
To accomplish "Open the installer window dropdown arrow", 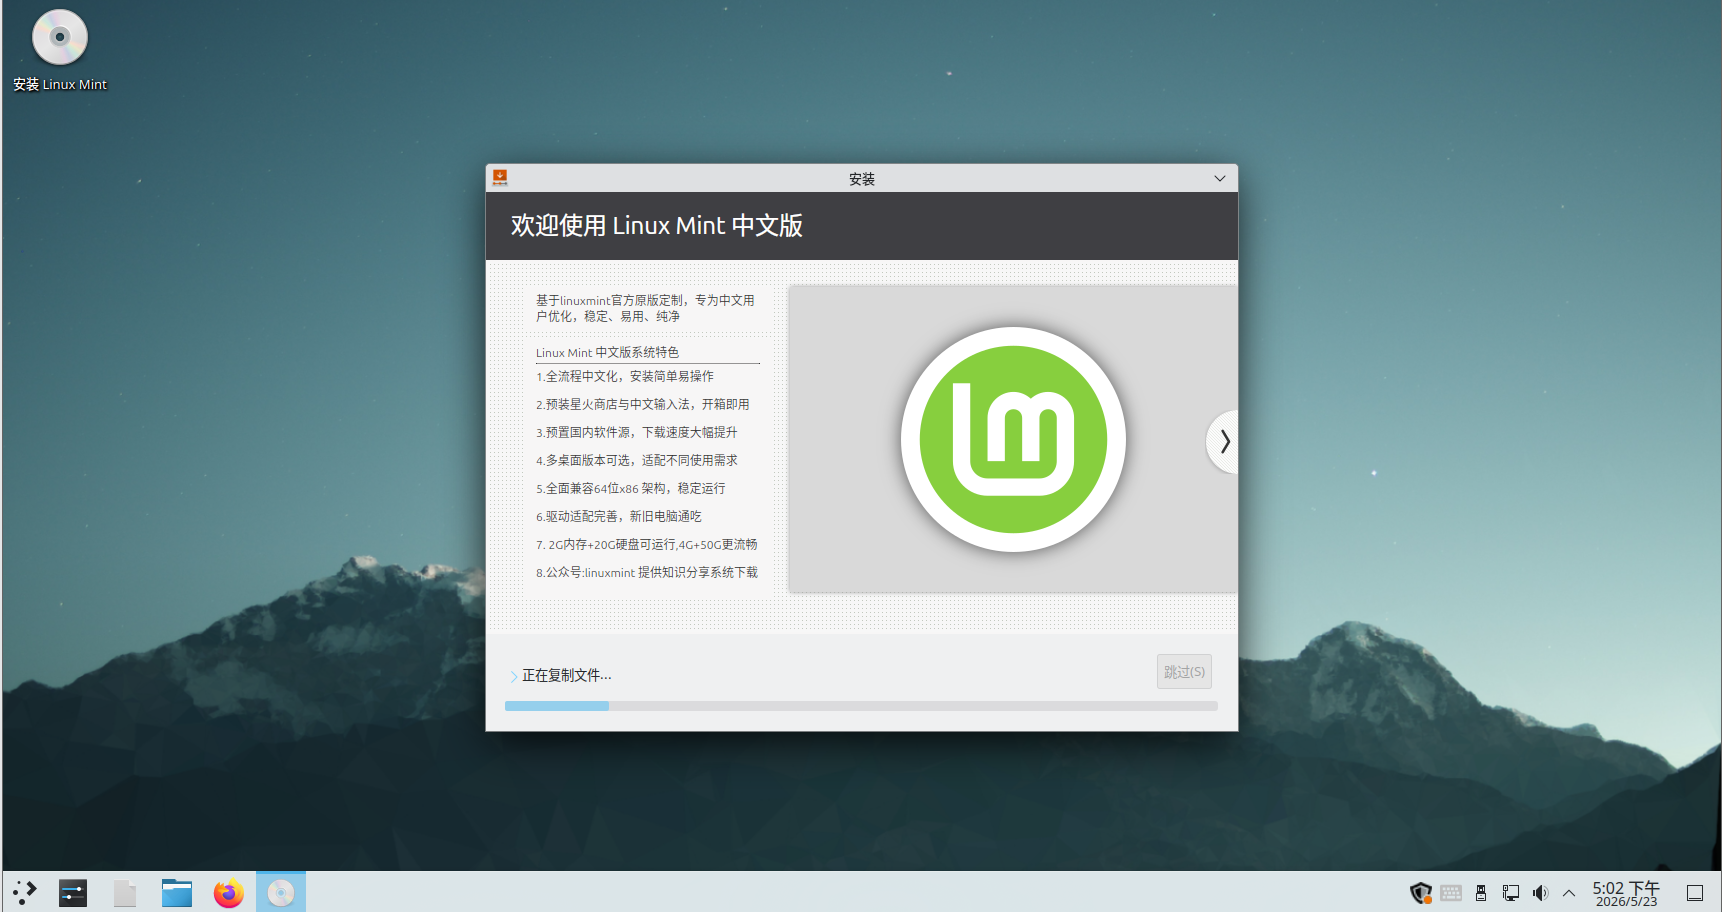I will [1220, 179].
